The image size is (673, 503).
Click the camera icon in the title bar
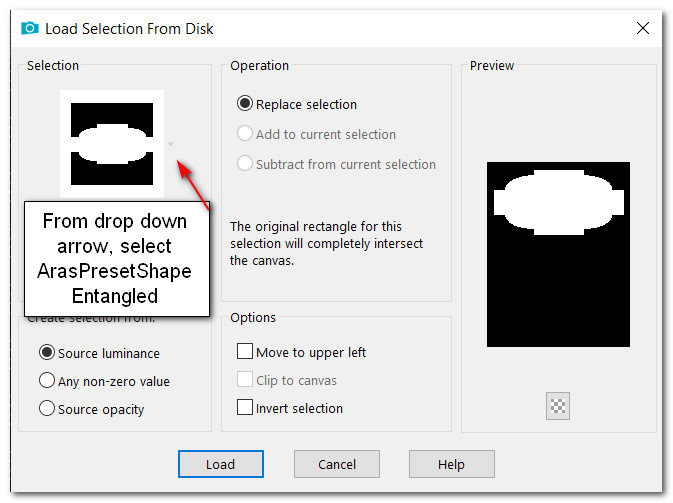pyautogui.click(x=28, y=29)
